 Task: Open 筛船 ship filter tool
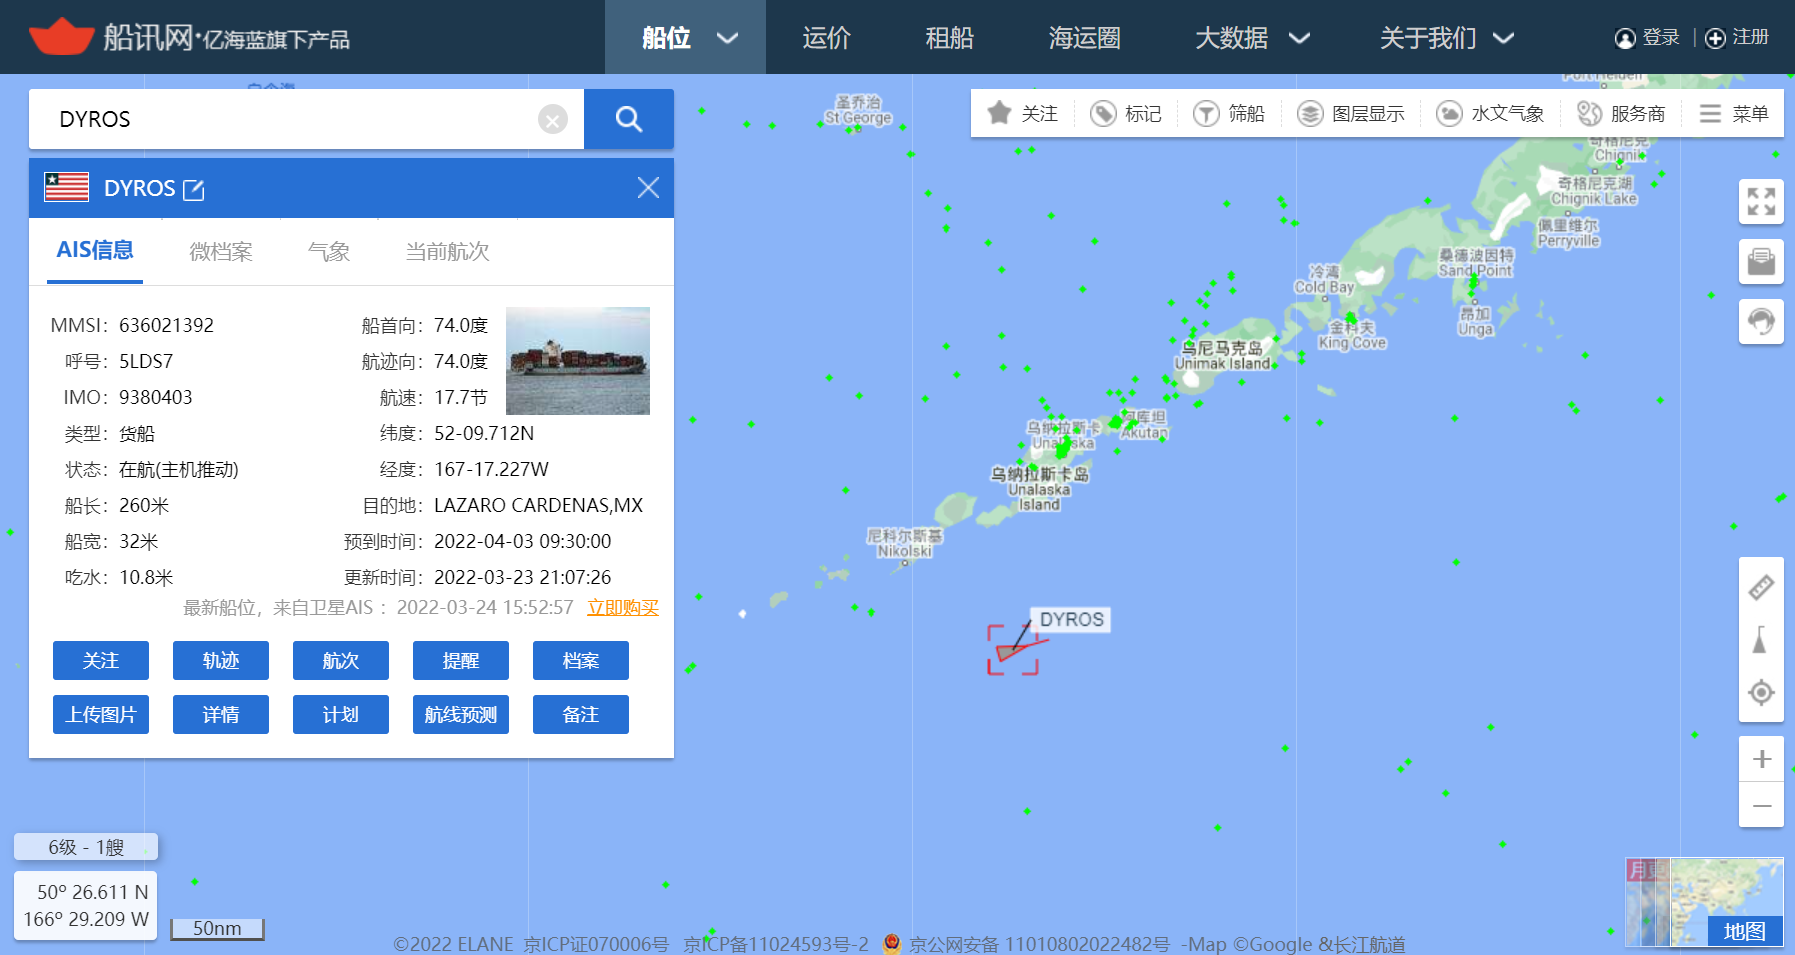point(1230,114)
